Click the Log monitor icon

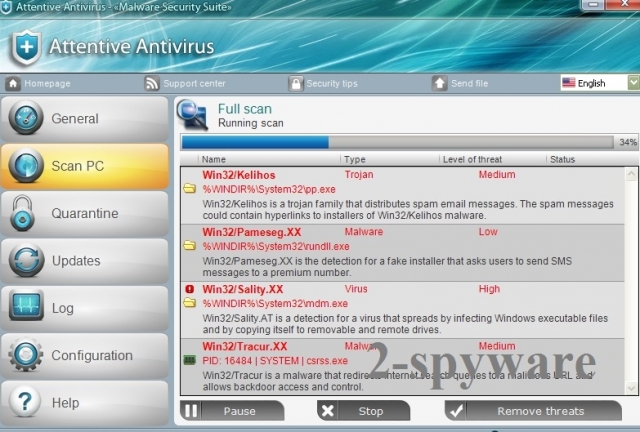tap(26, 305)
